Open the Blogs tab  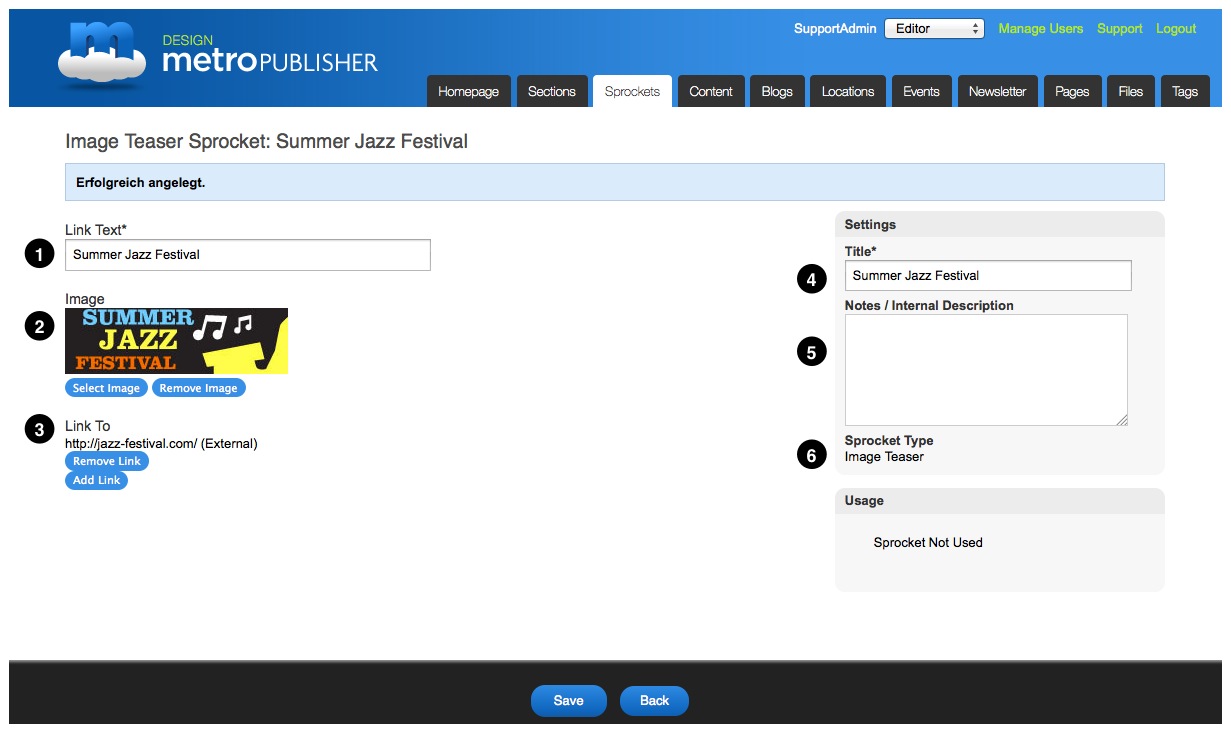tap(777, 91)
